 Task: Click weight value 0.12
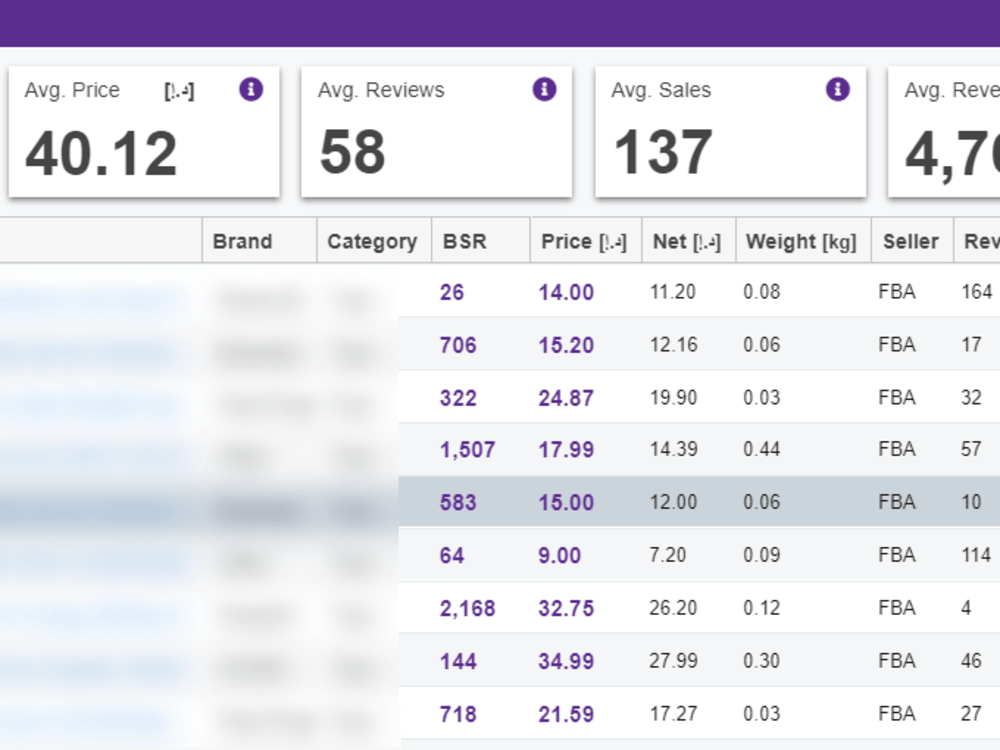[761, 607]
